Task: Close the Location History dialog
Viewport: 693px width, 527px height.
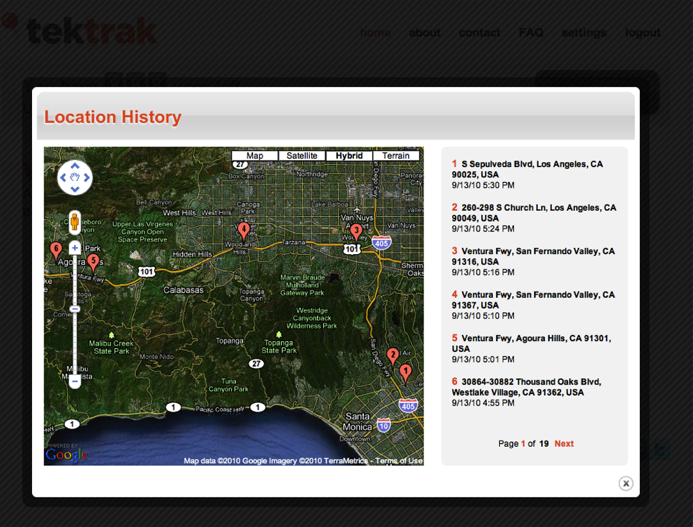Action: (626, 483)
